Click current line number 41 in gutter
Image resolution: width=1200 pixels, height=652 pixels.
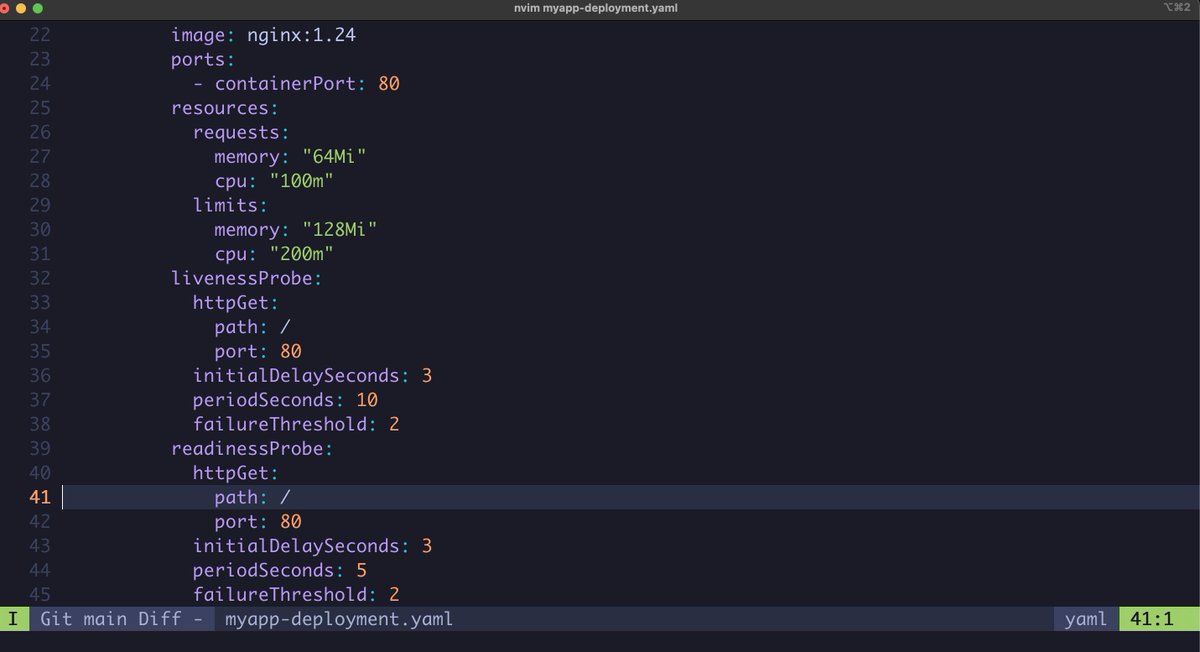click(39, 497)
